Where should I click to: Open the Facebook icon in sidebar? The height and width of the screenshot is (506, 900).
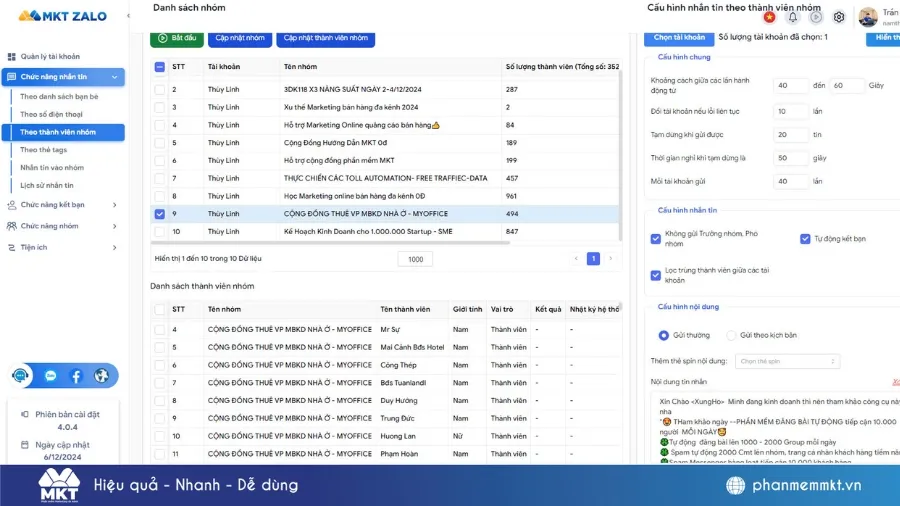(x=76, y=376)
